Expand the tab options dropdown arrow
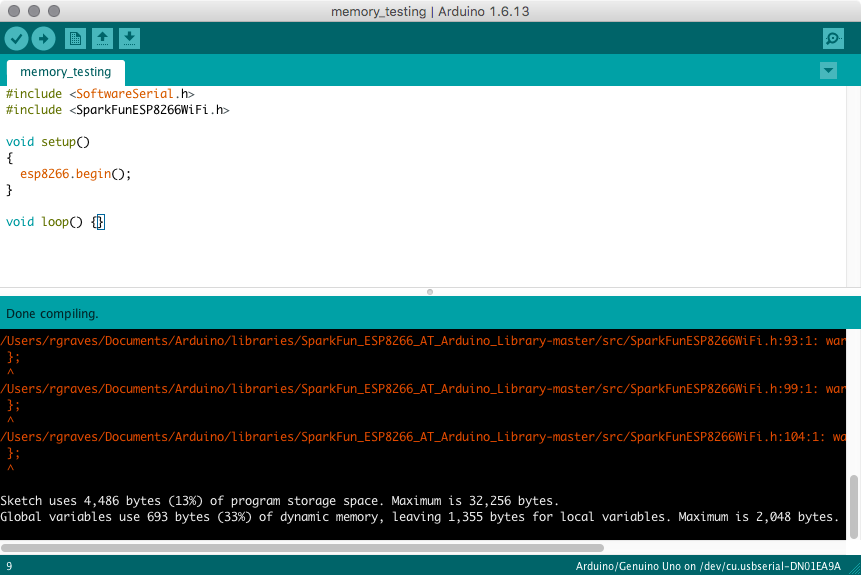Image resolution: width=861 pixels, height=575 pixels. point(828,71)
